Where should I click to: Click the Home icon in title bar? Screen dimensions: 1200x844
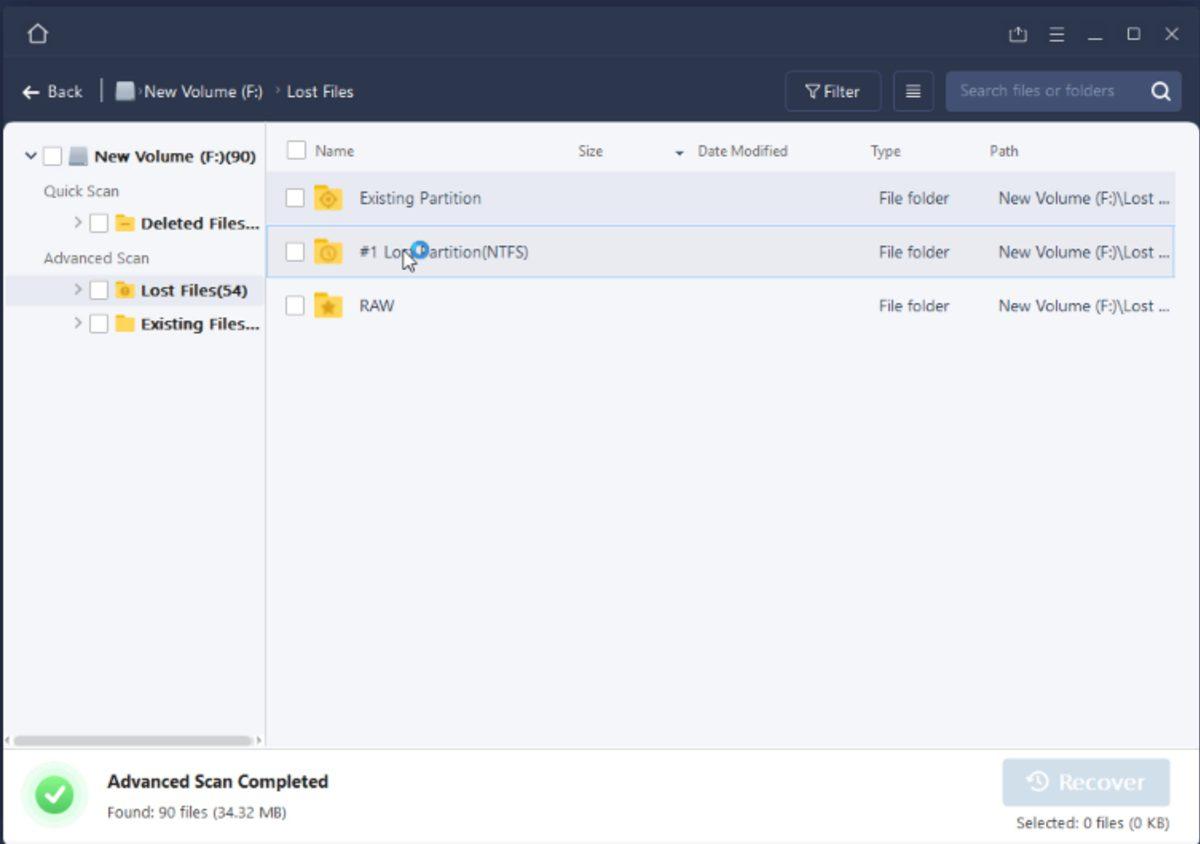(37, 34)
